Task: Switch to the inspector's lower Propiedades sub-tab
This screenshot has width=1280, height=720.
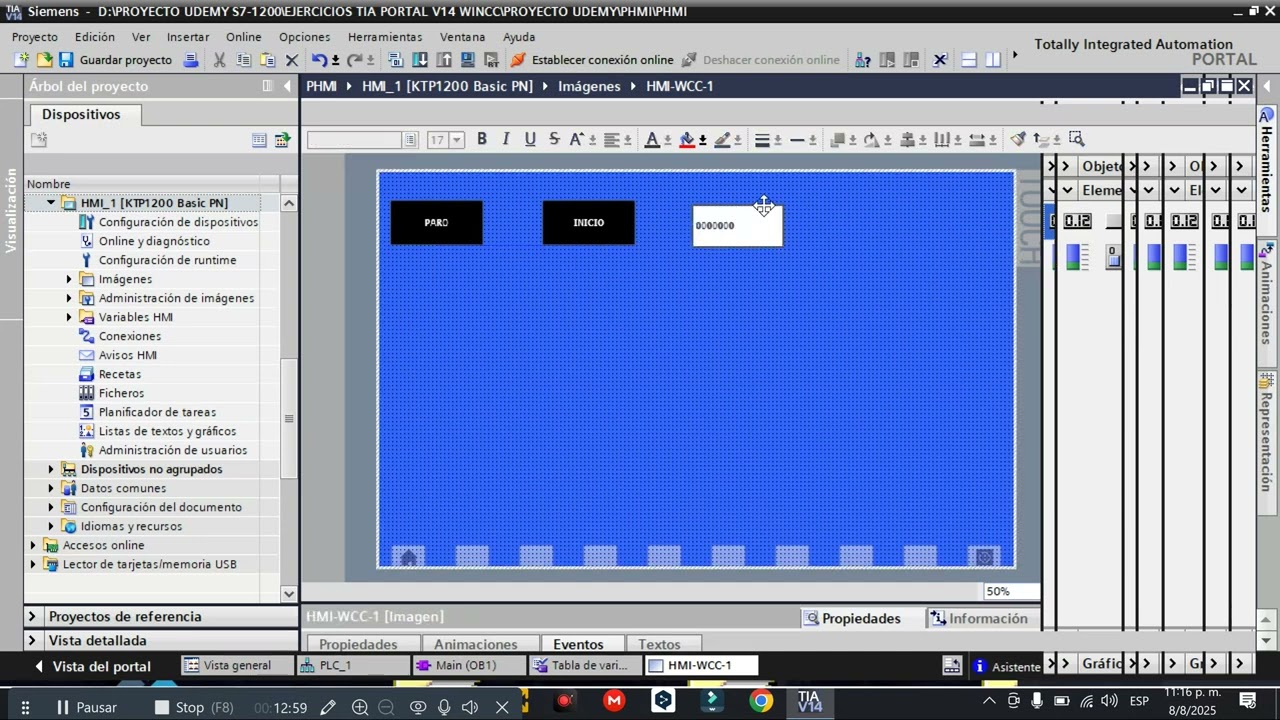Action: coord(358,644)
